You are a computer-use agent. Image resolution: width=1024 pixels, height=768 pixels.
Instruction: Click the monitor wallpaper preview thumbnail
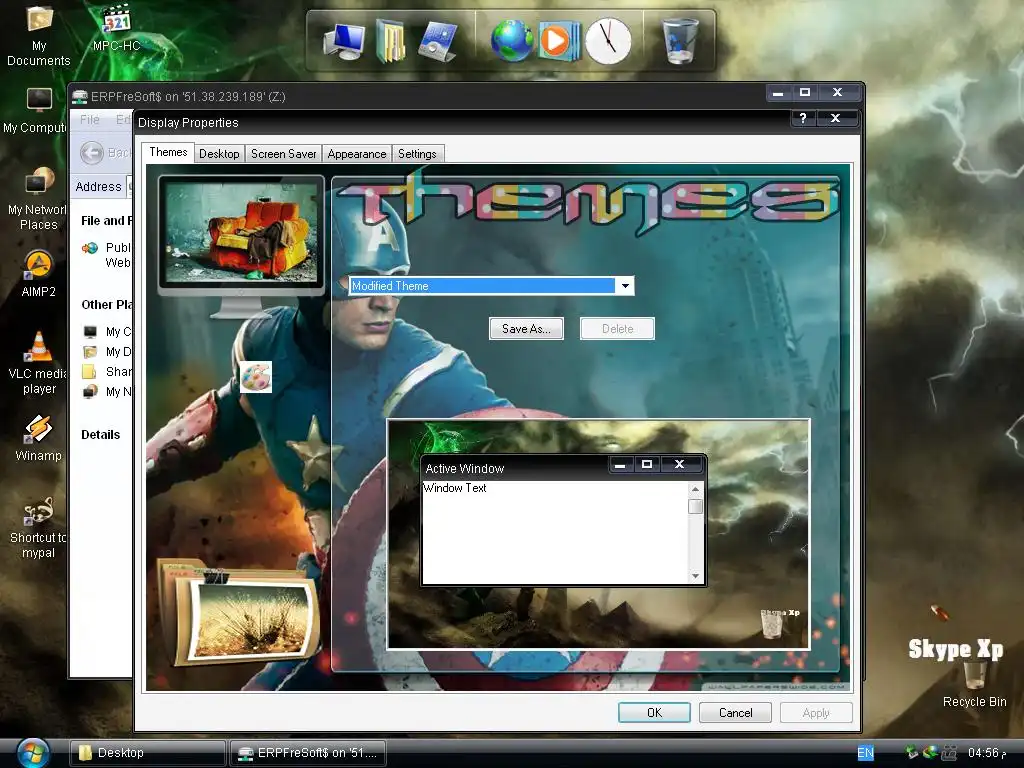pos(242,233)
